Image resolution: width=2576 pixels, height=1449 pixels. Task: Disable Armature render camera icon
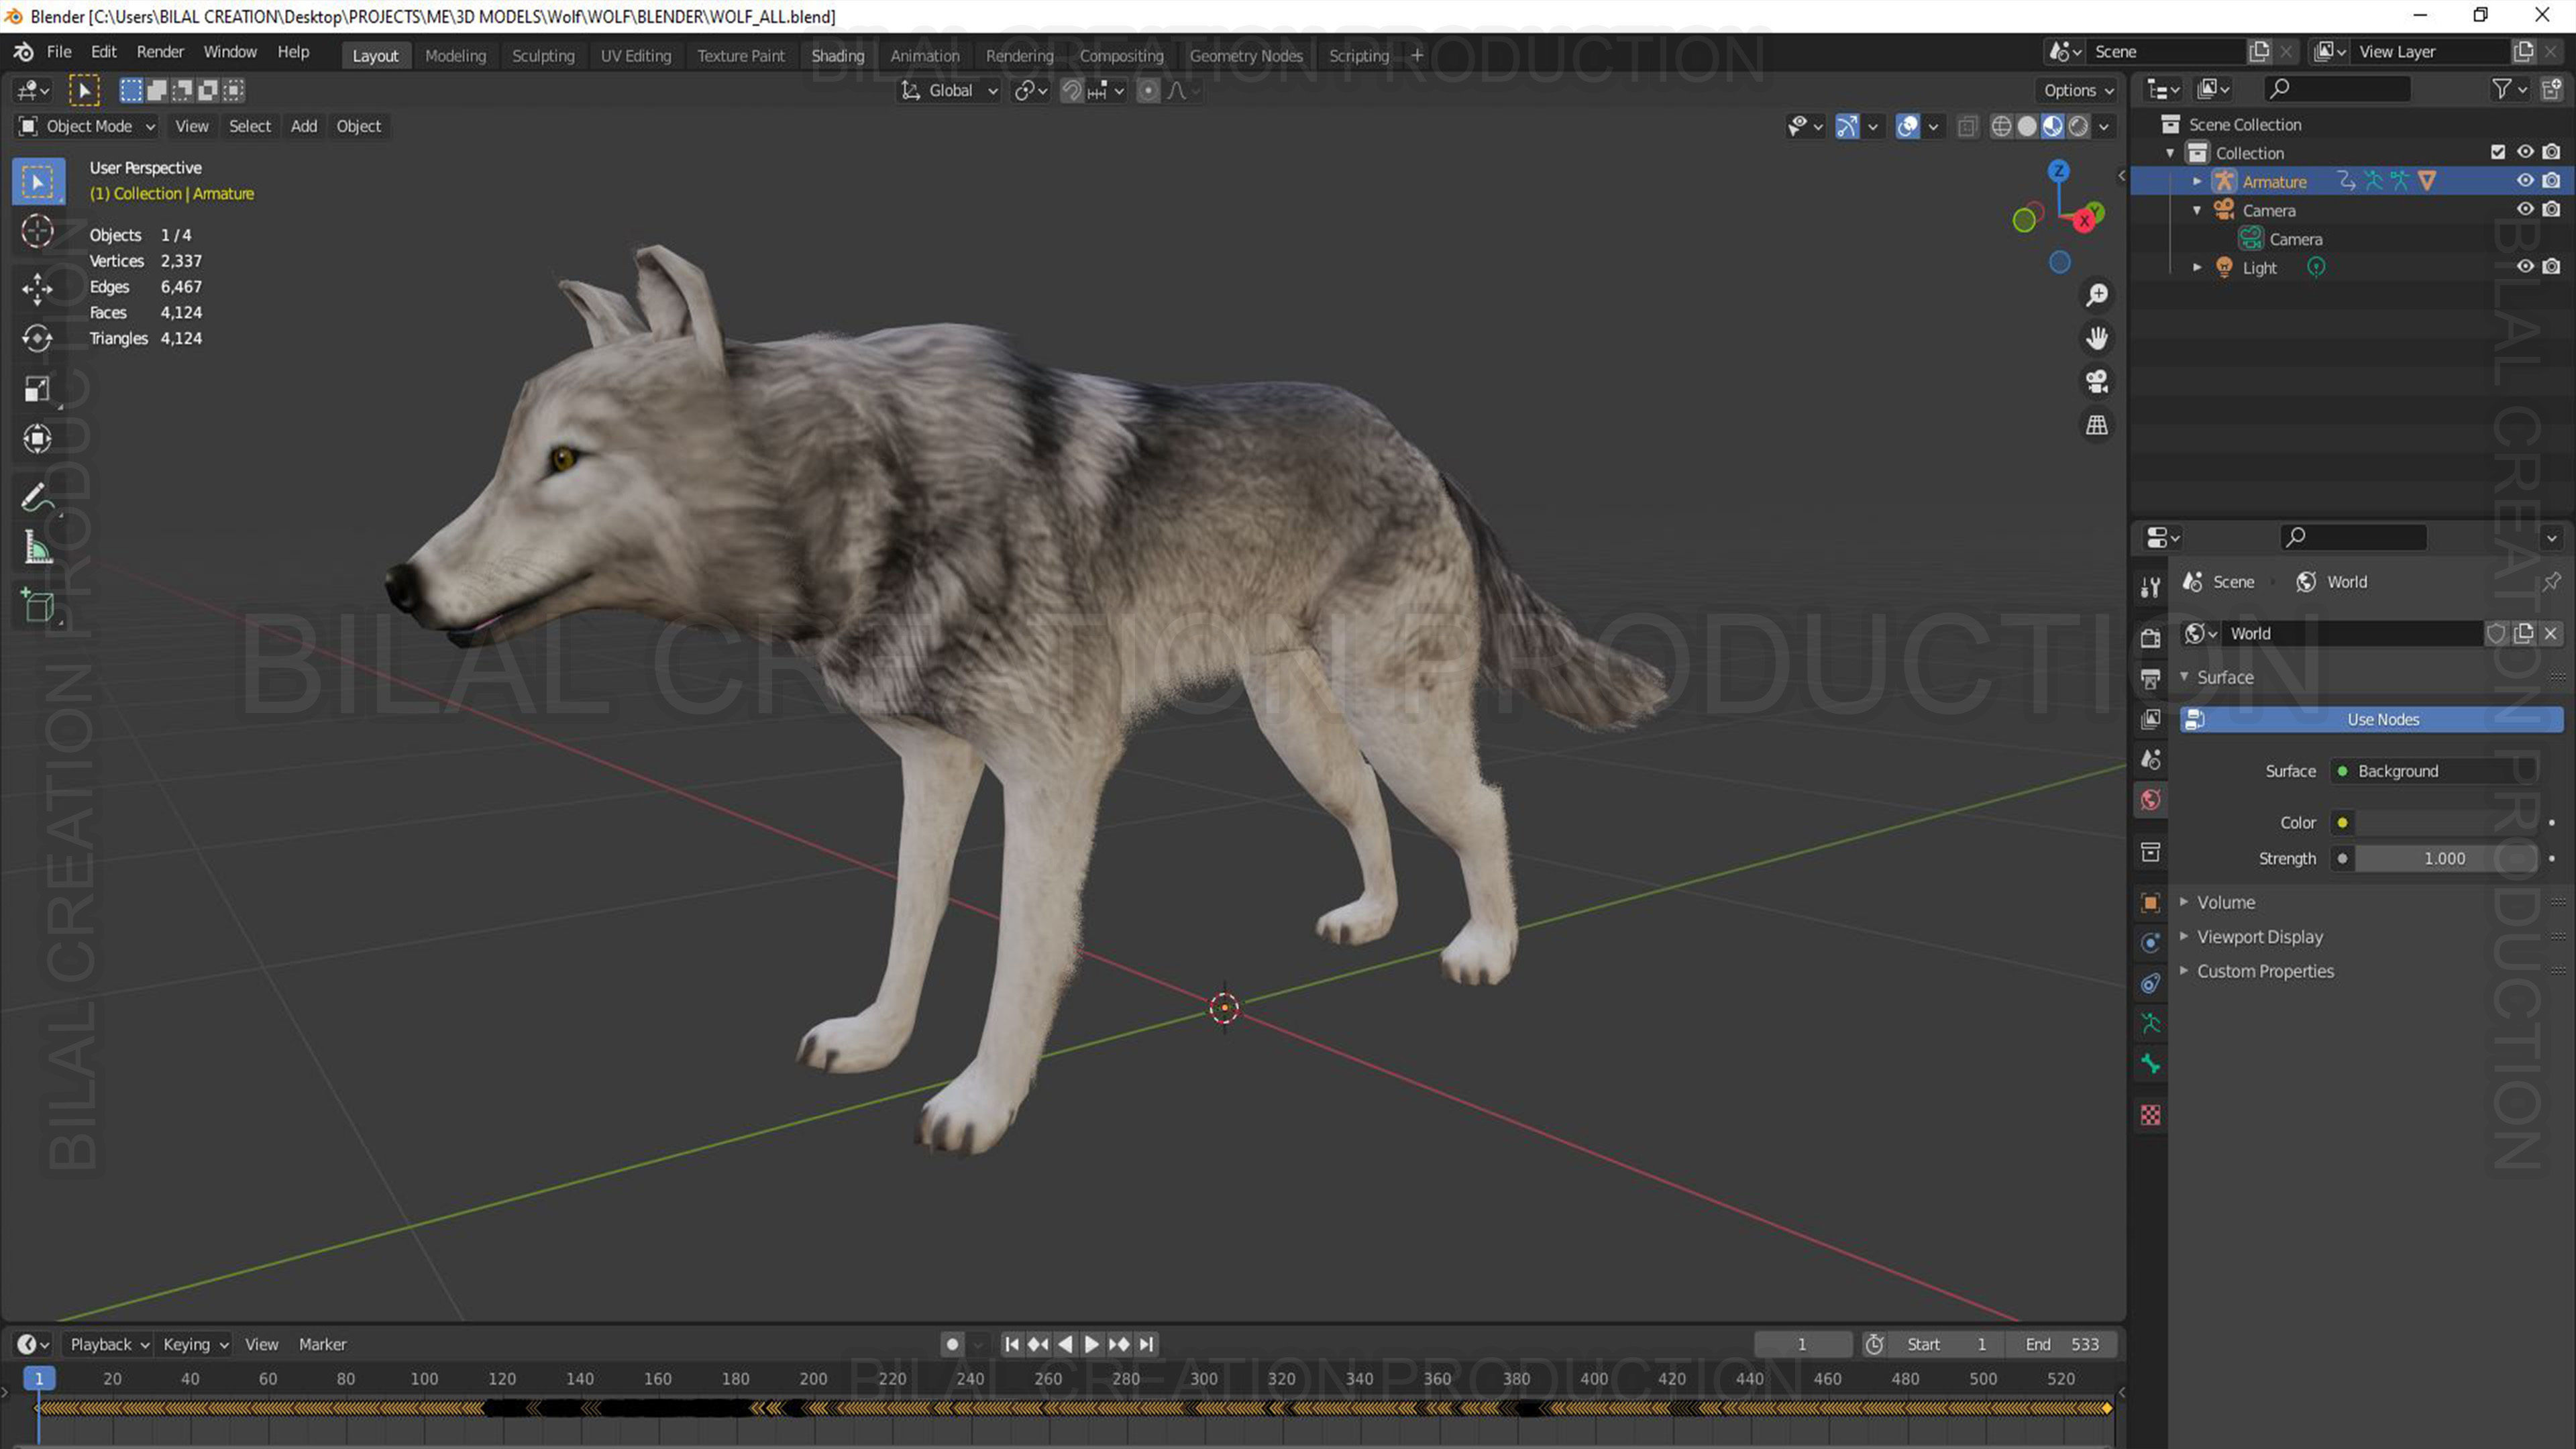coord(2552,181)
